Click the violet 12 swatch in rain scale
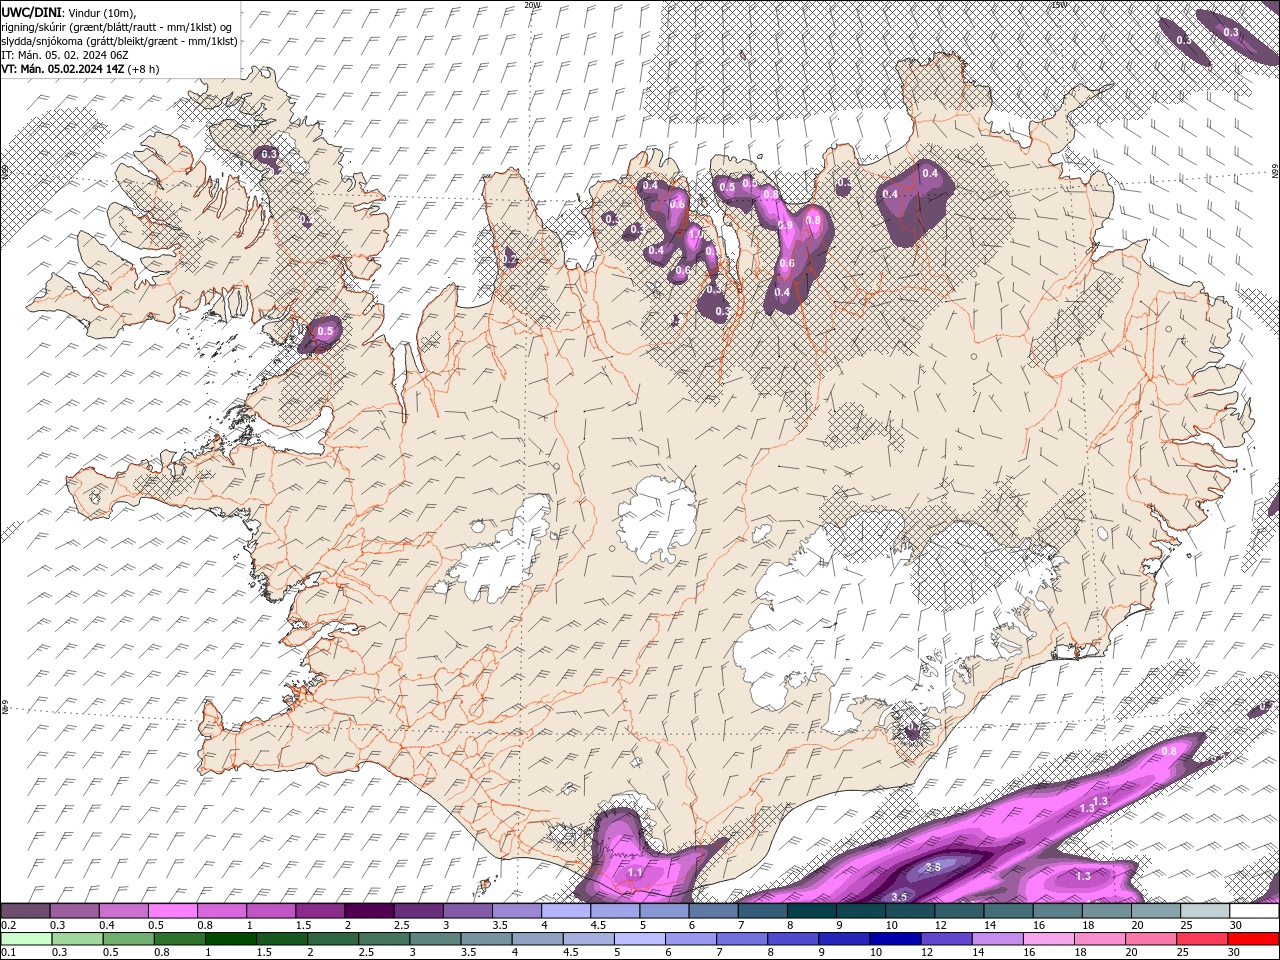 tap(947, 939)
